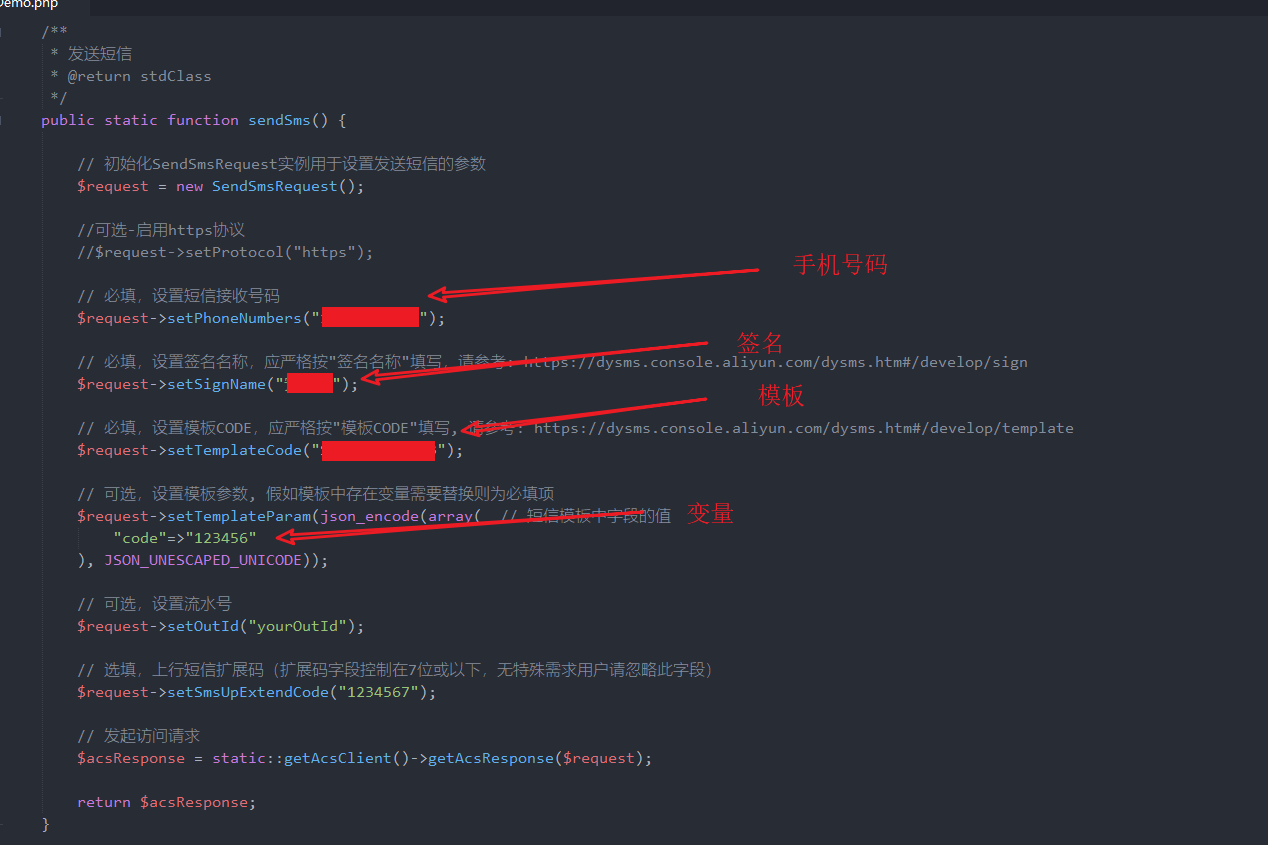Image resolution: width=1268 pixels, height=845 pixels.
Task: Click the 'public' keyword in function declaration
Action: 68,120
